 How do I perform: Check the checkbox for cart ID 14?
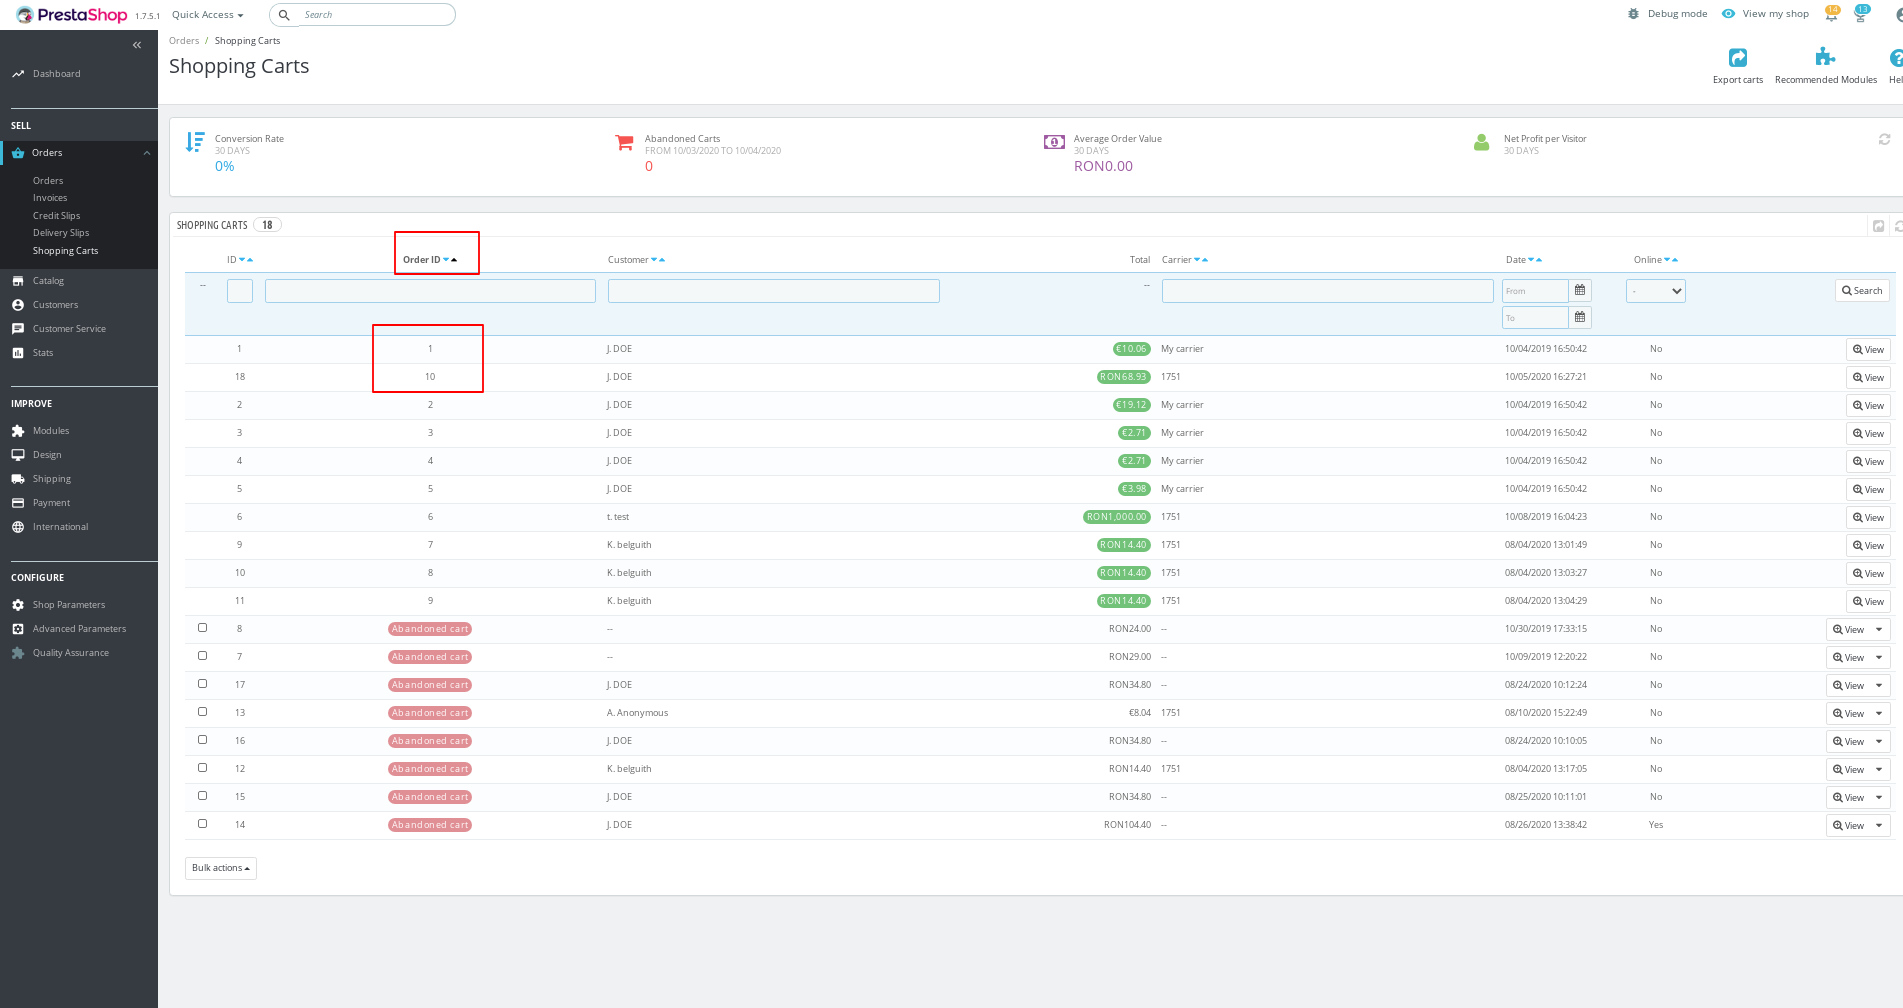click(202, 824)
